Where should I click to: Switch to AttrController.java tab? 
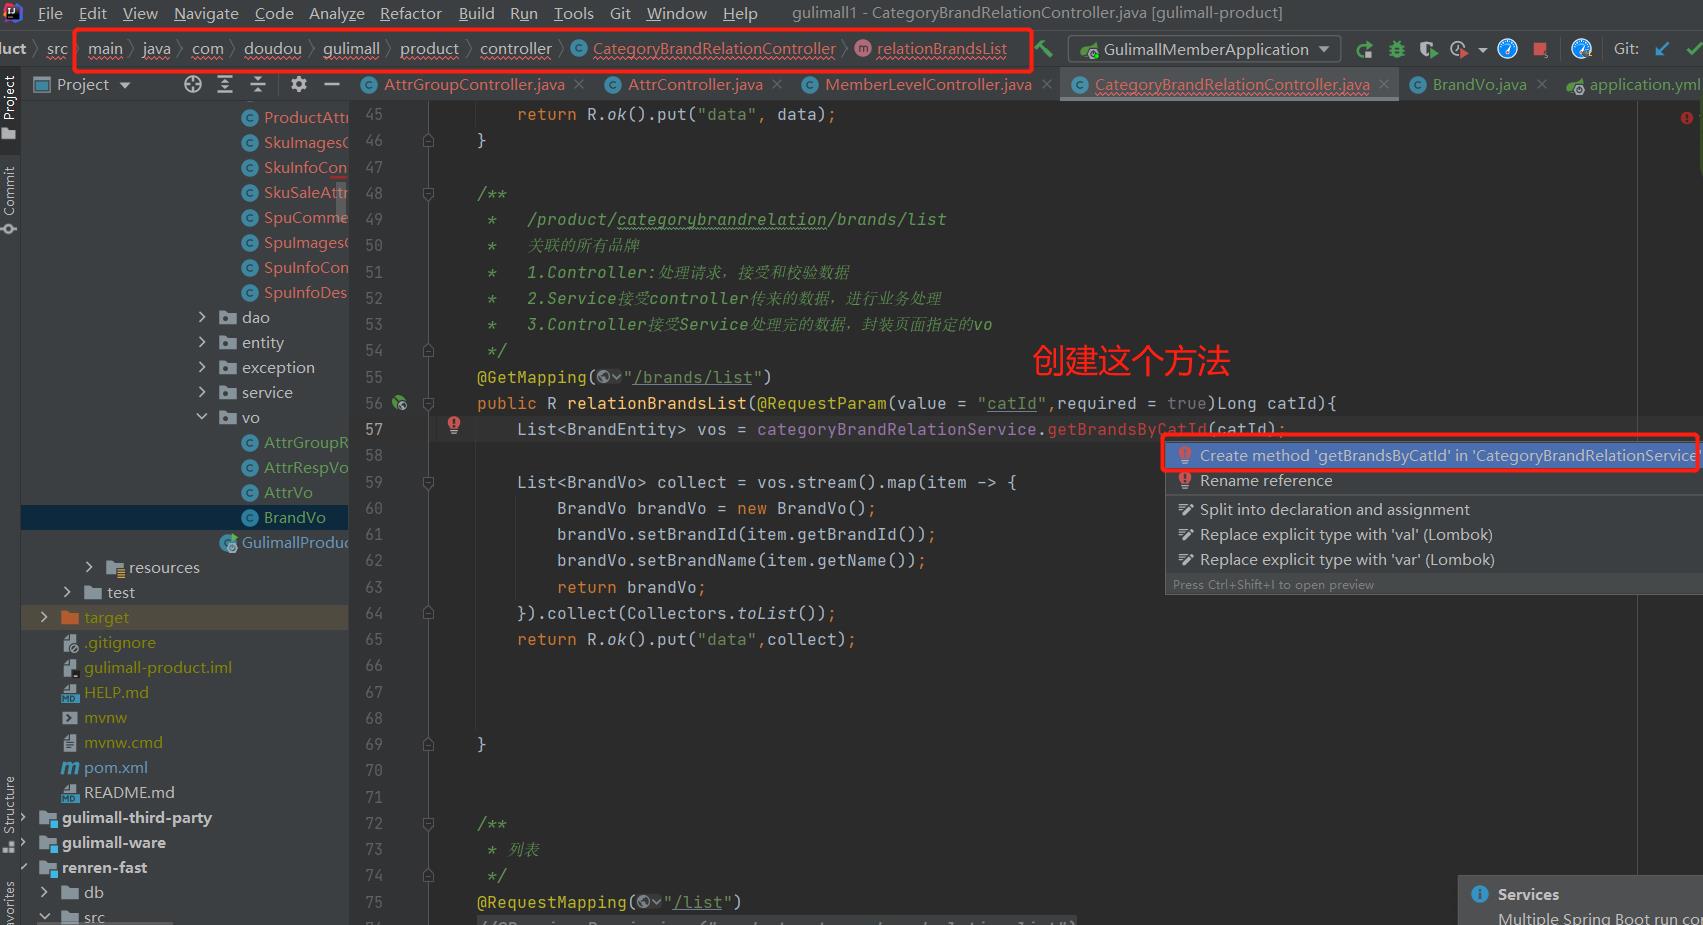pos(695,85)
